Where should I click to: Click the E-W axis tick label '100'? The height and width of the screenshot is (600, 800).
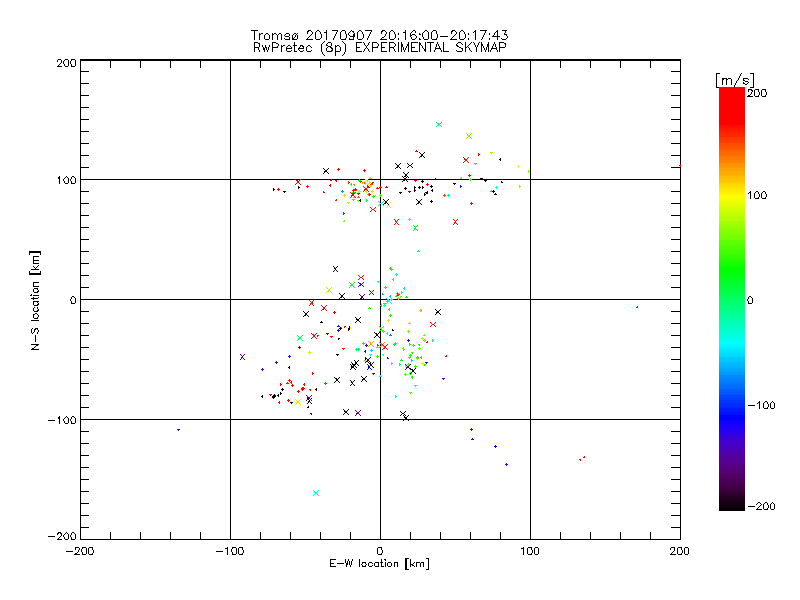530,551
